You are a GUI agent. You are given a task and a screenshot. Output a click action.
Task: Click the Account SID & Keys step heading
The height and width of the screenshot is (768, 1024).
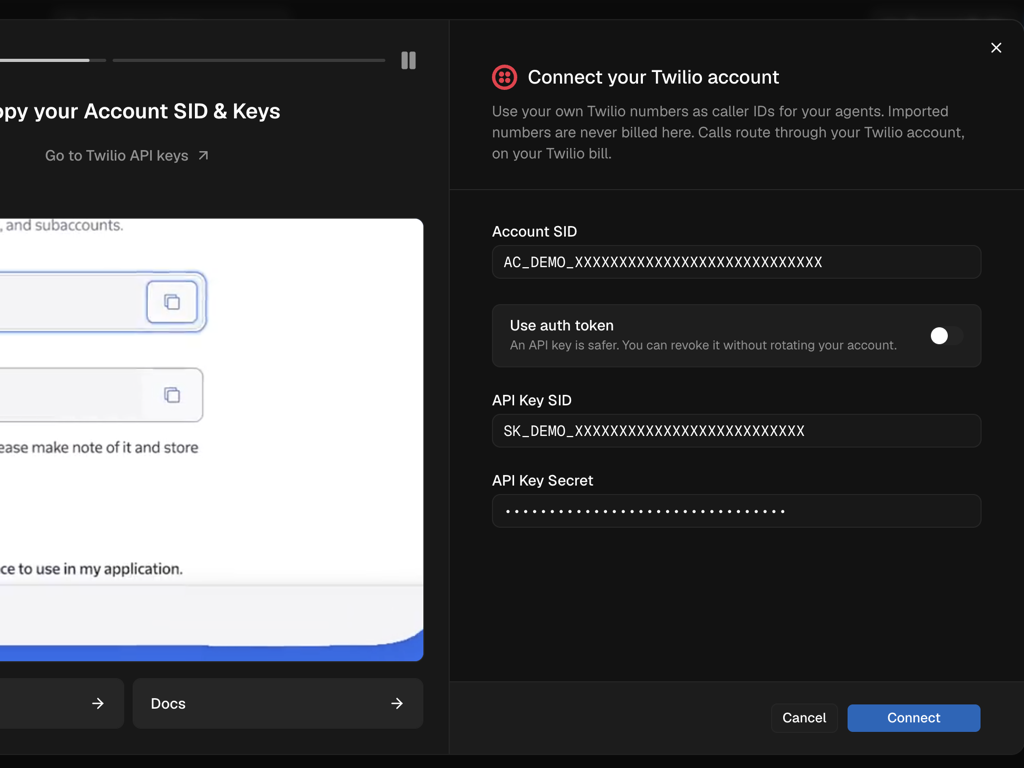coord(140,111)
